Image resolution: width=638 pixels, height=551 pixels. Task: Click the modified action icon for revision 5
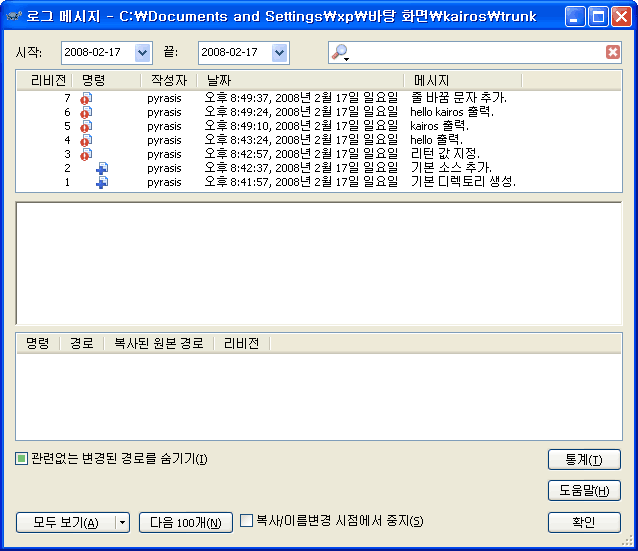86,126
